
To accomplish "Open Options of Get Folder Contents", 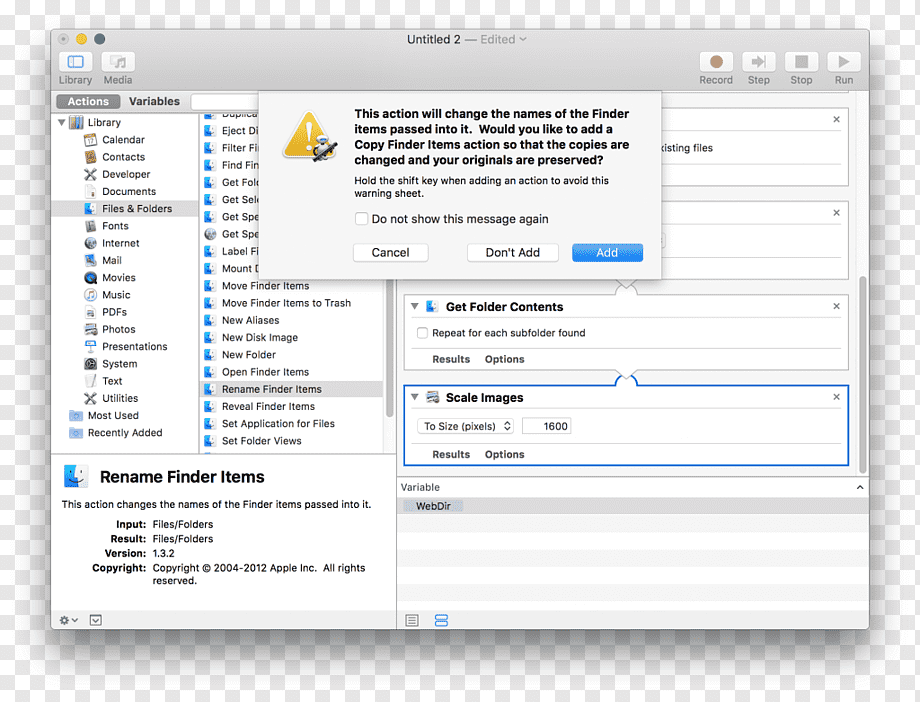I will [x=504, y=359].
